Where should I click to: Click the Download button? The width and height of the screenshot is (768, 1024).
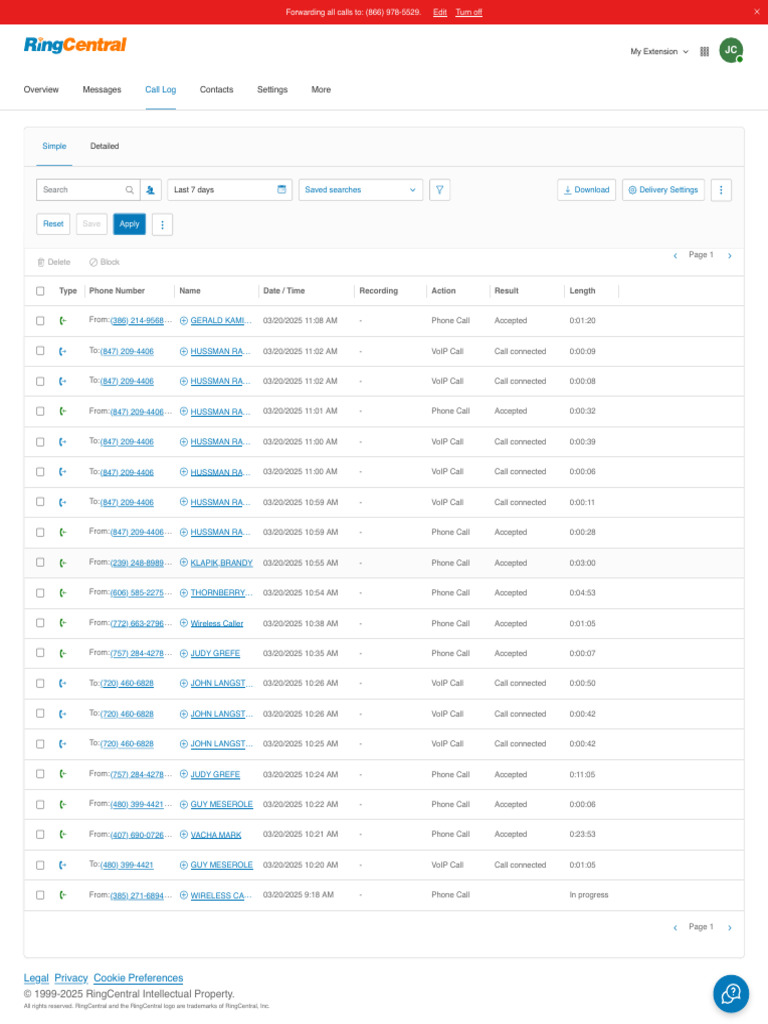click(586, 190)
